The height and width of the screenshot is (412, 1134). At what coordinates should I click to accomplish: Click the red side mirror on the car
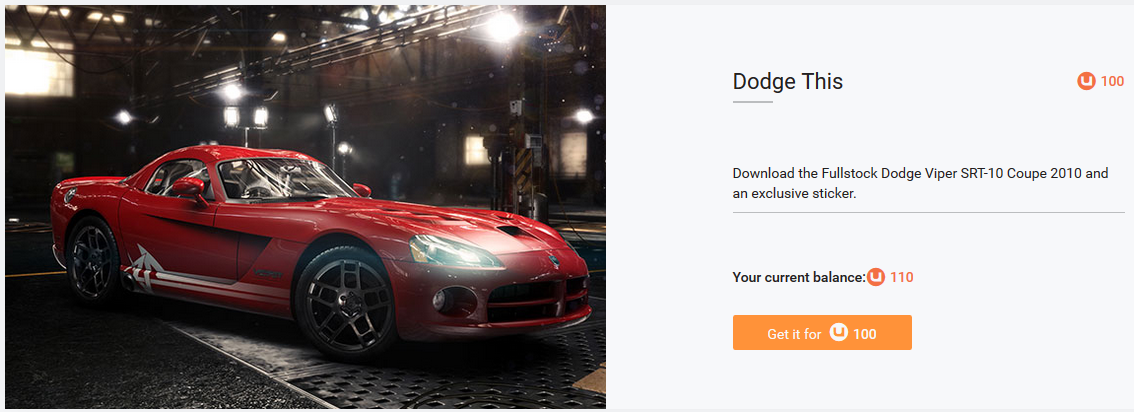point(189,190)
